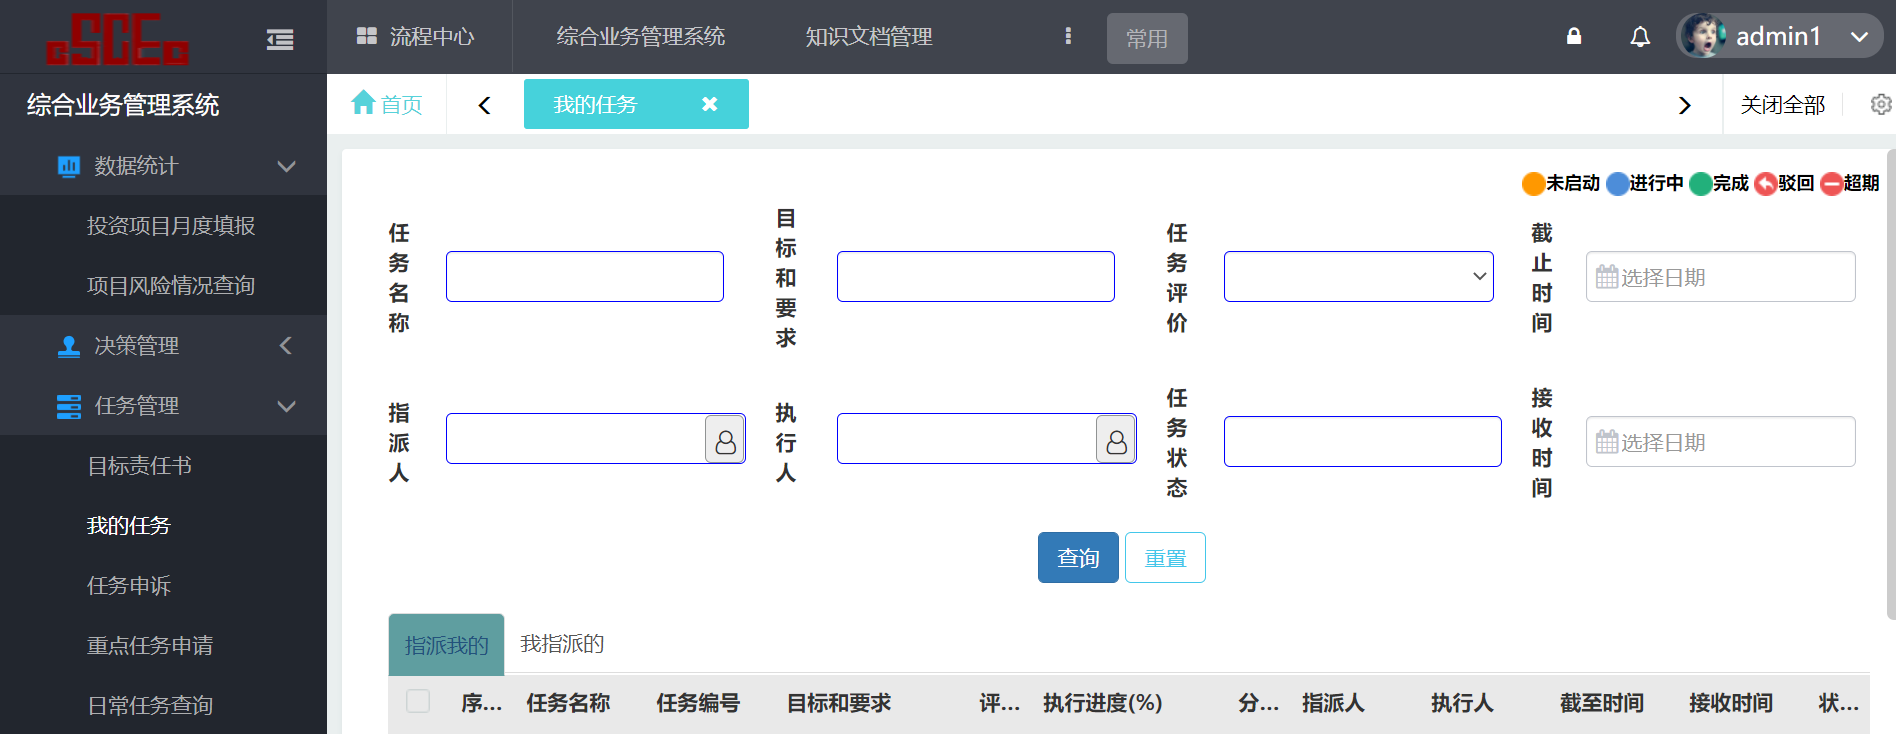Open the notification bell
This screenshot has width=1896, height=734.
pos(1640,37)
